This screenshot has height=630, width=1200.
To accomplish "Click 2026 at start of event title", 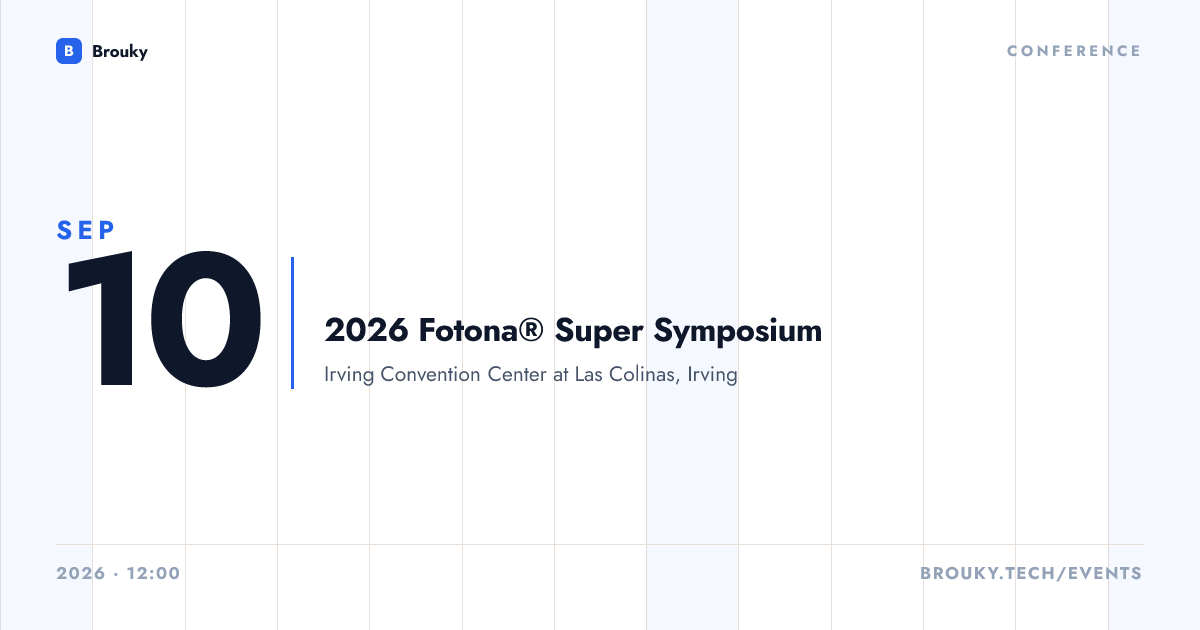I will (x=366, y=330).
